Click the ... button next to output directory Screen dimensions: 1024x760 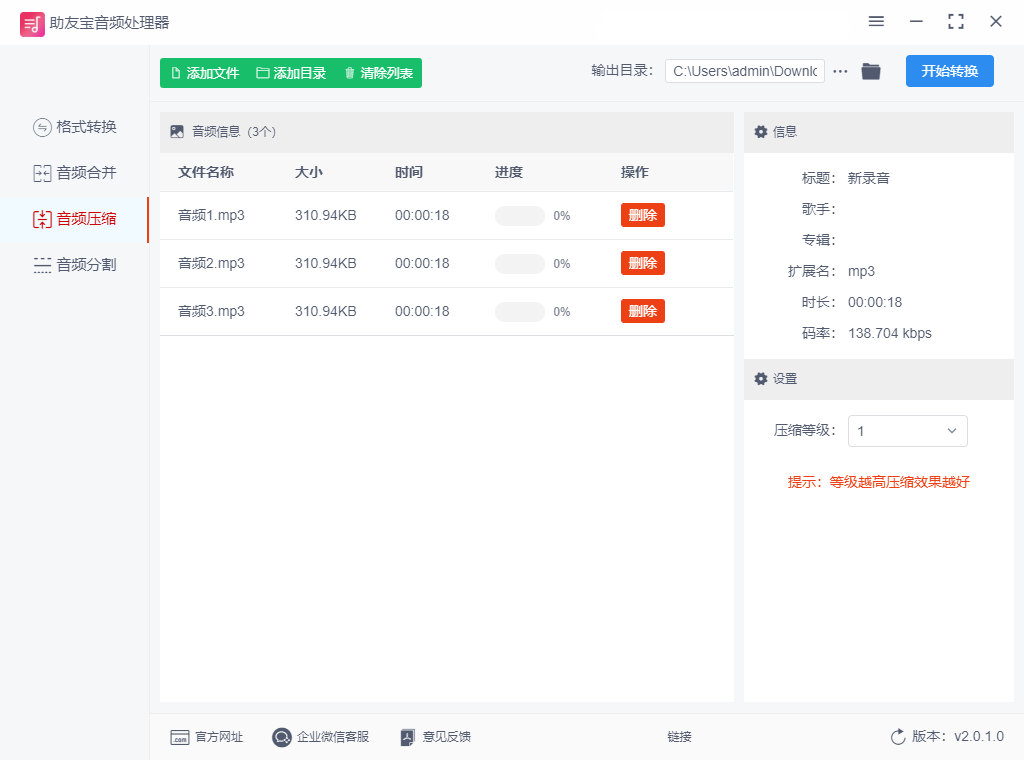click(x=839, y=71)
